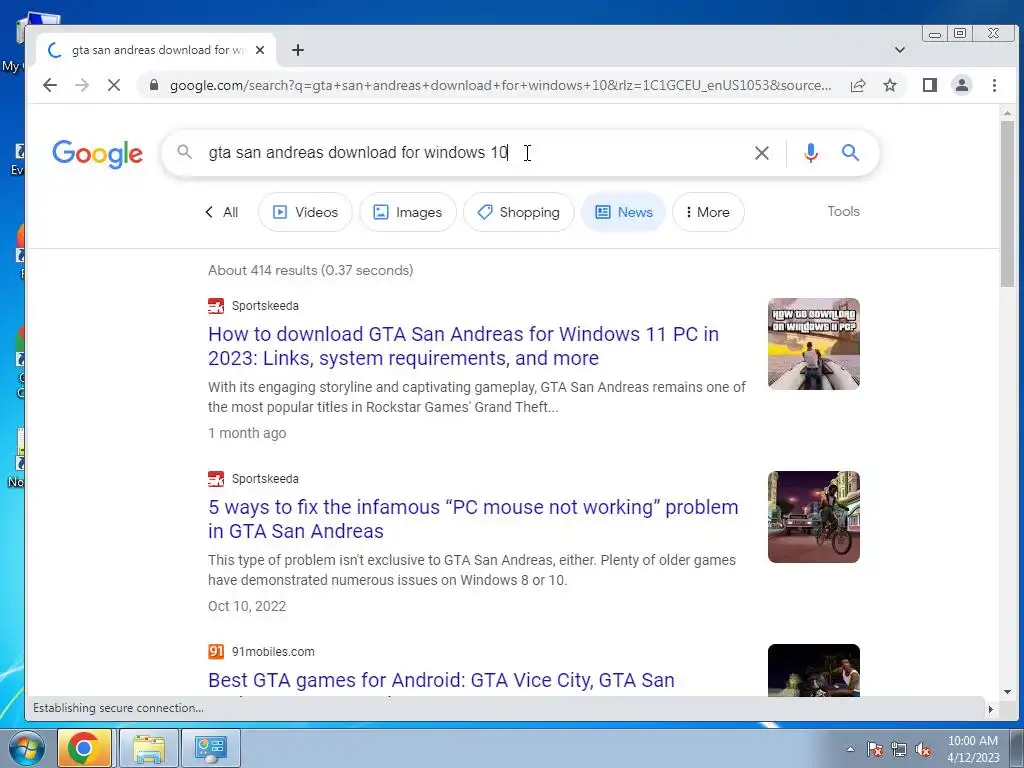
Task: Click the address bar URL
Action: click(500, 85)
